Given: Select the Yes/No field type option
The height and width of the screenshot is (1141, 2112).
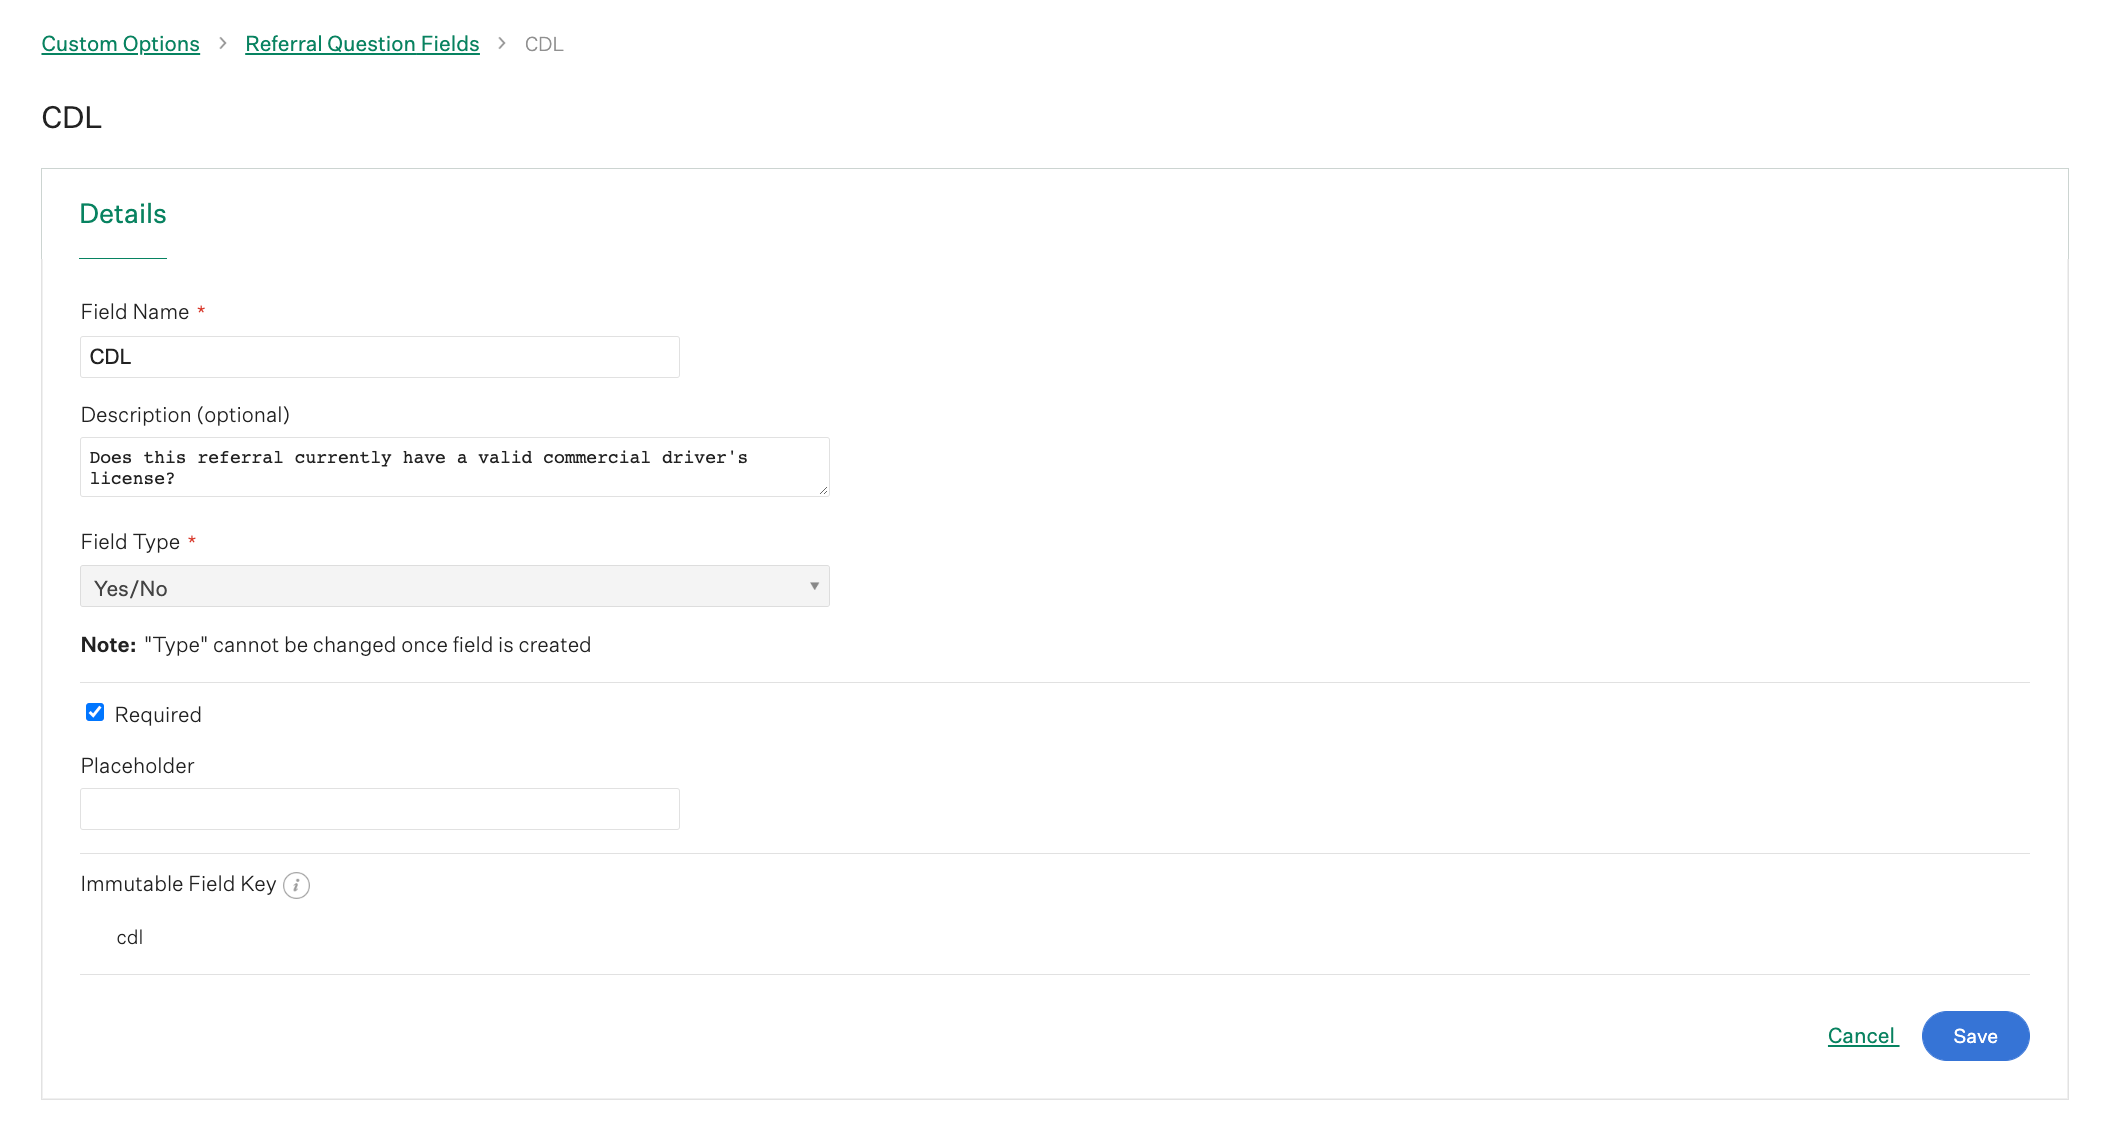Looking at the screenshot, I should 455,587.
